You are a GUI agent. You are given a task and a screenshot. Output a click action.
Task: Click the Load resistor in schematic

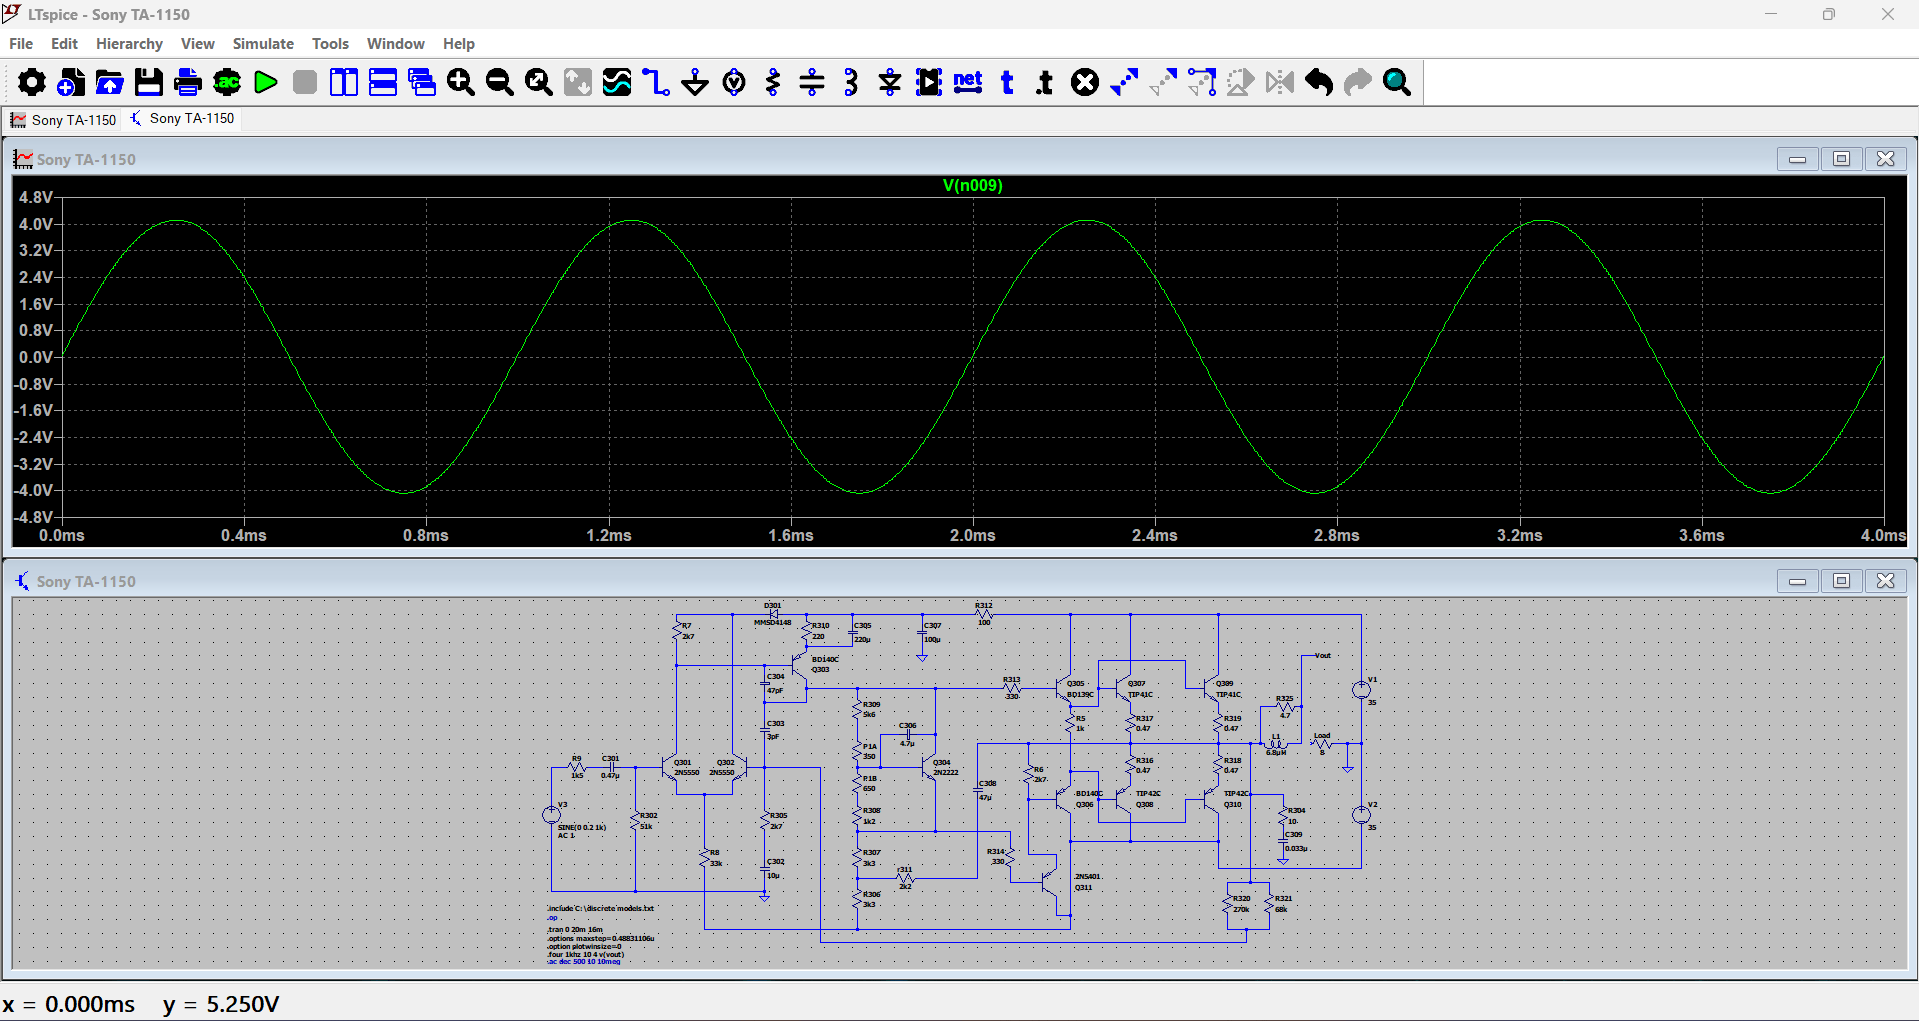click(1321, 743)
